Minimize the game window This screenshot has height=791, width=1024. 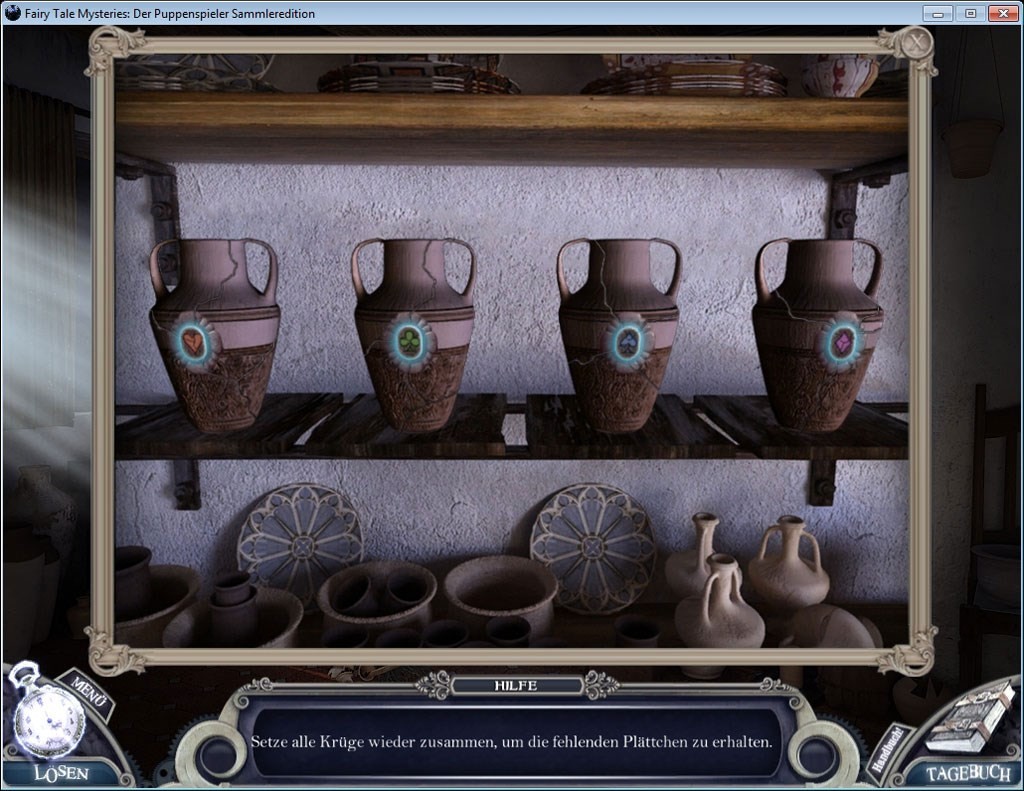click(938, 13)
